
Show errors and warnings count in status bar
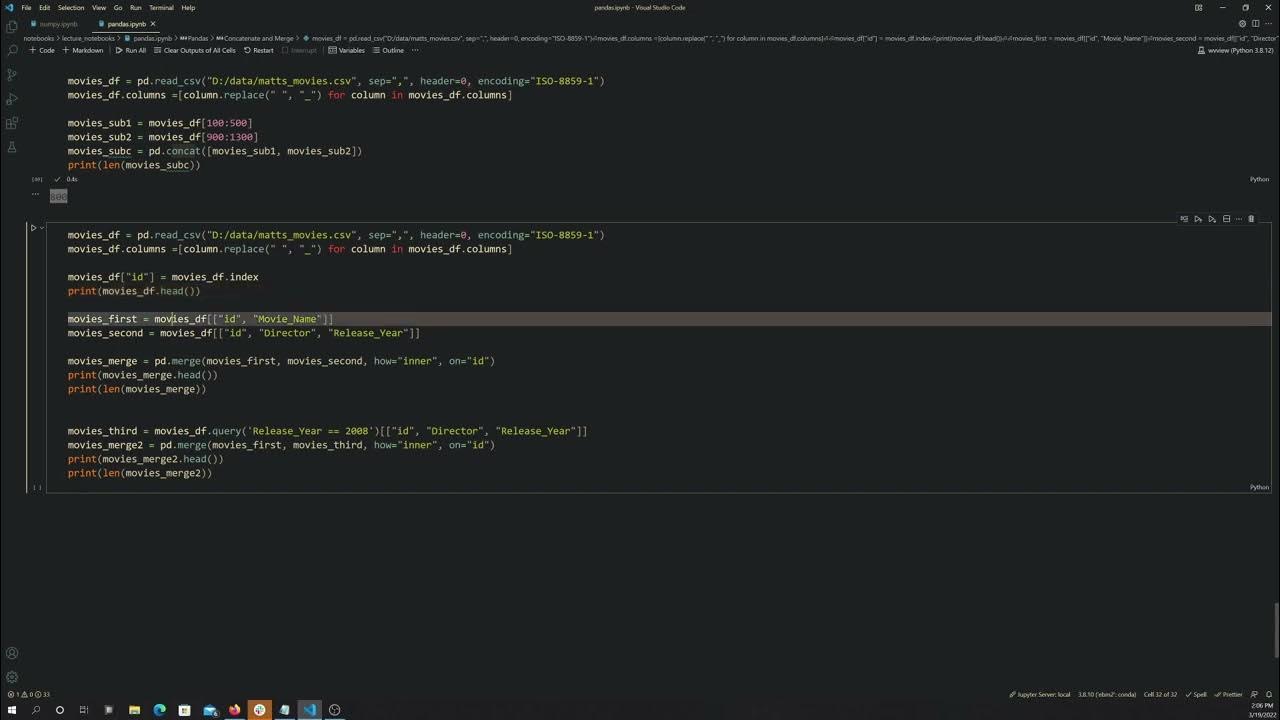pos(27,694)
